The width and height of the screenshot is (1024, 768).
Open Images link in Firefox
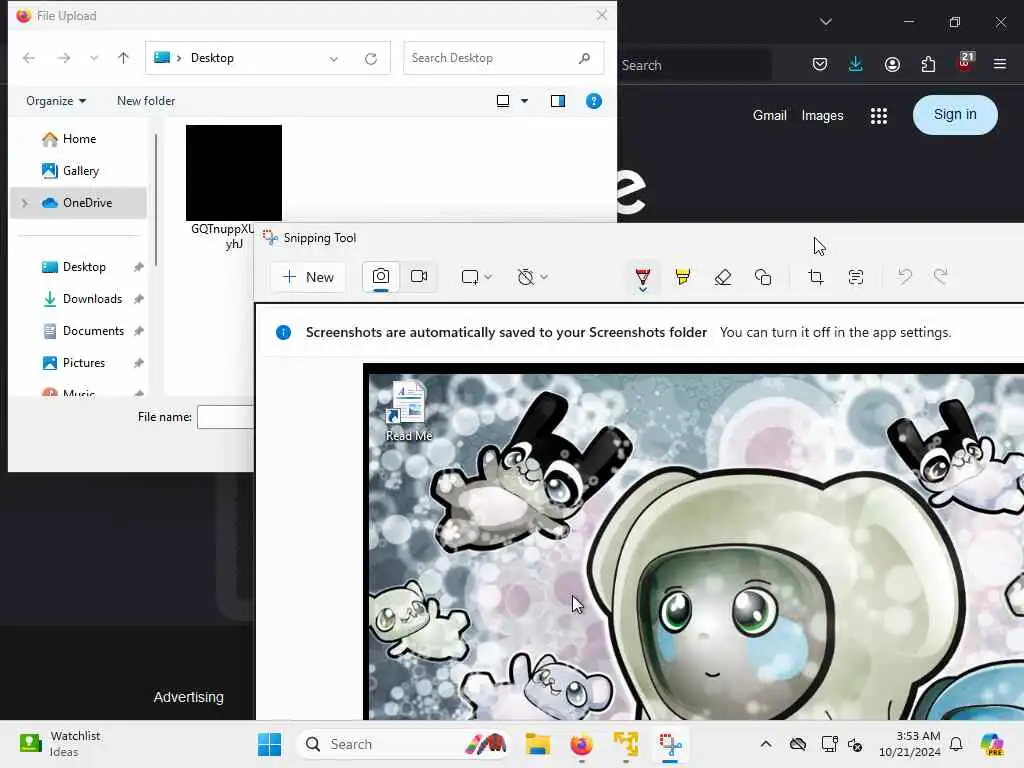(x=822, y=116)
